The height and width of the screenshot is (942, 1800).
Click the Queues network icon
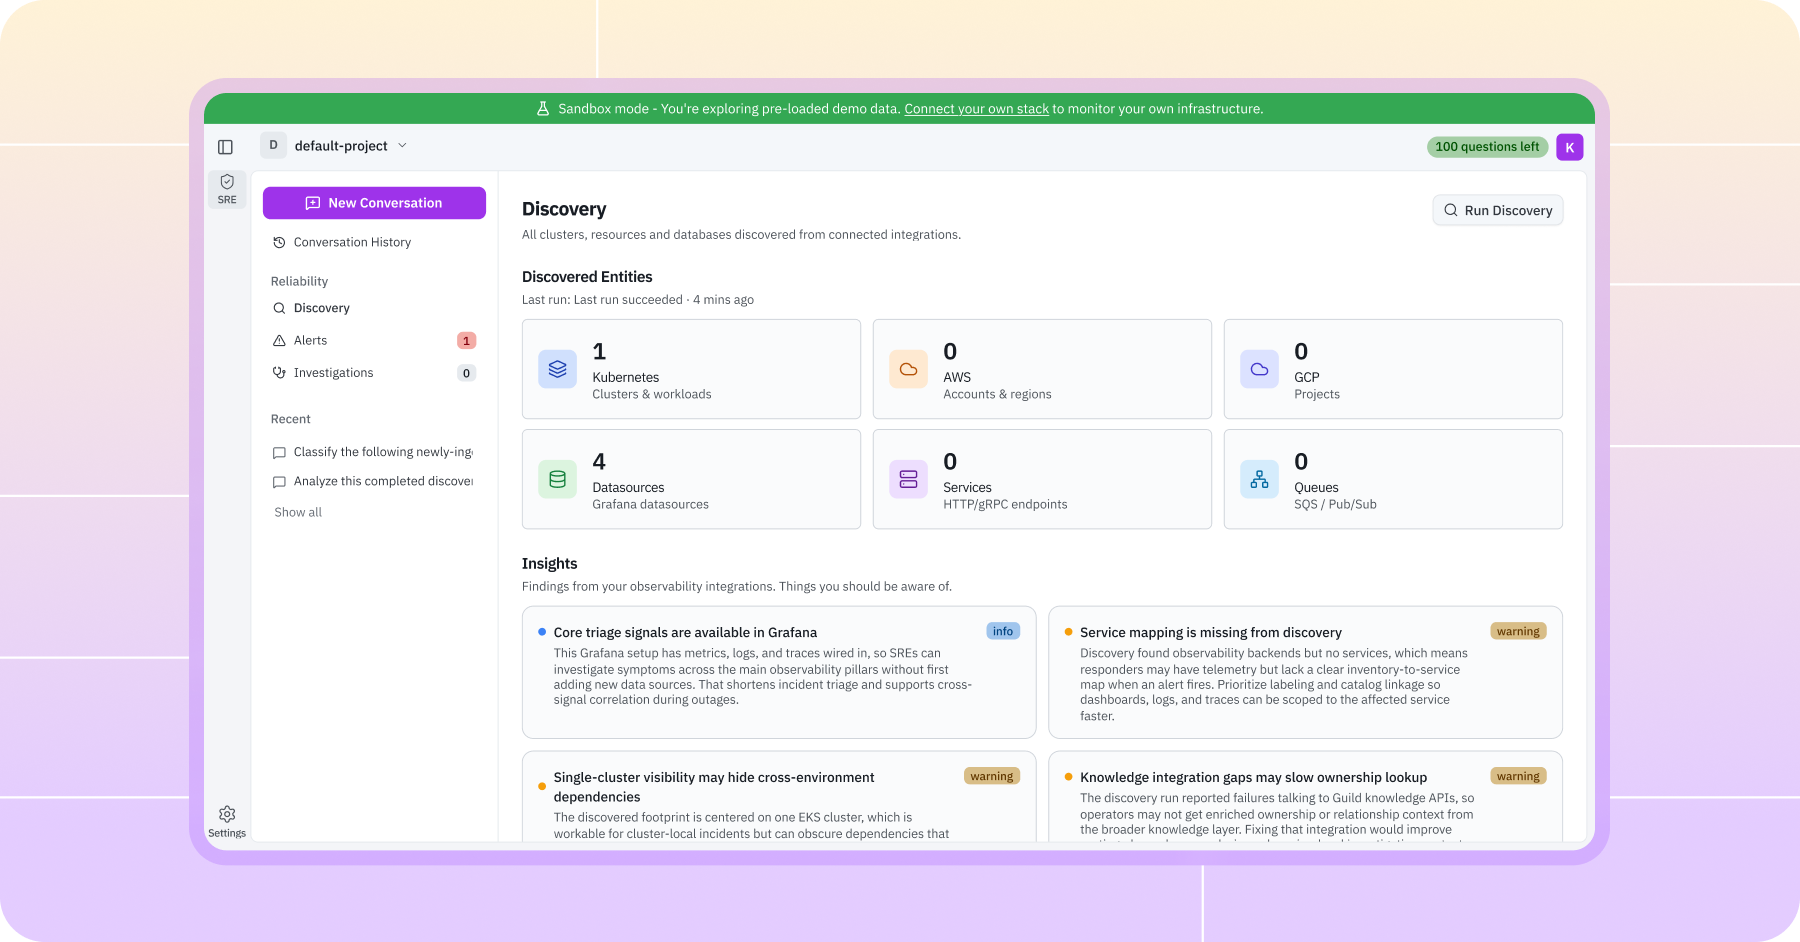tap(1259, 479)
